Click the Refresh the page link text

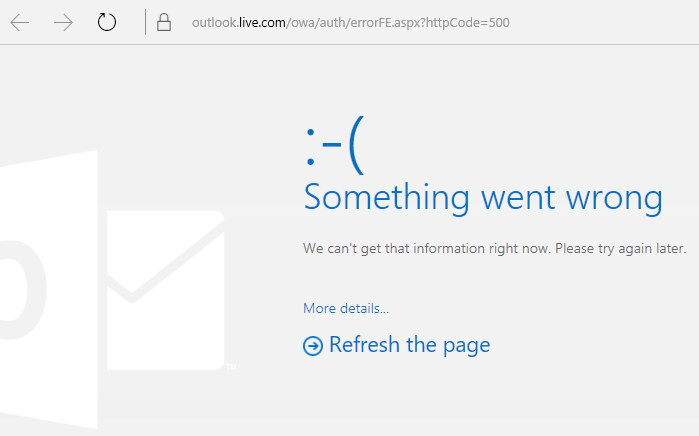coord(409,345)
